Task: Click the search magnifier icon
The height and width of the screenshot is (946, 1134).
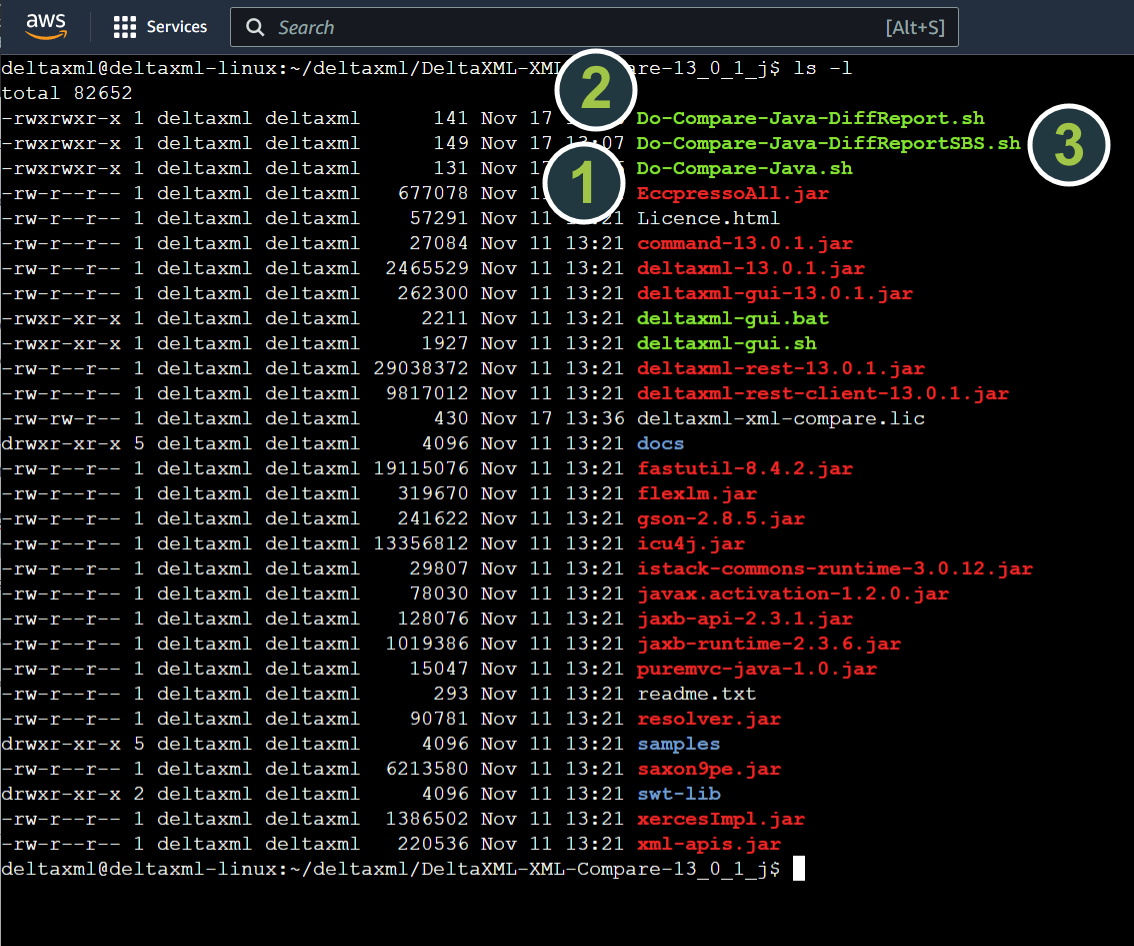Action: (256, 27)
